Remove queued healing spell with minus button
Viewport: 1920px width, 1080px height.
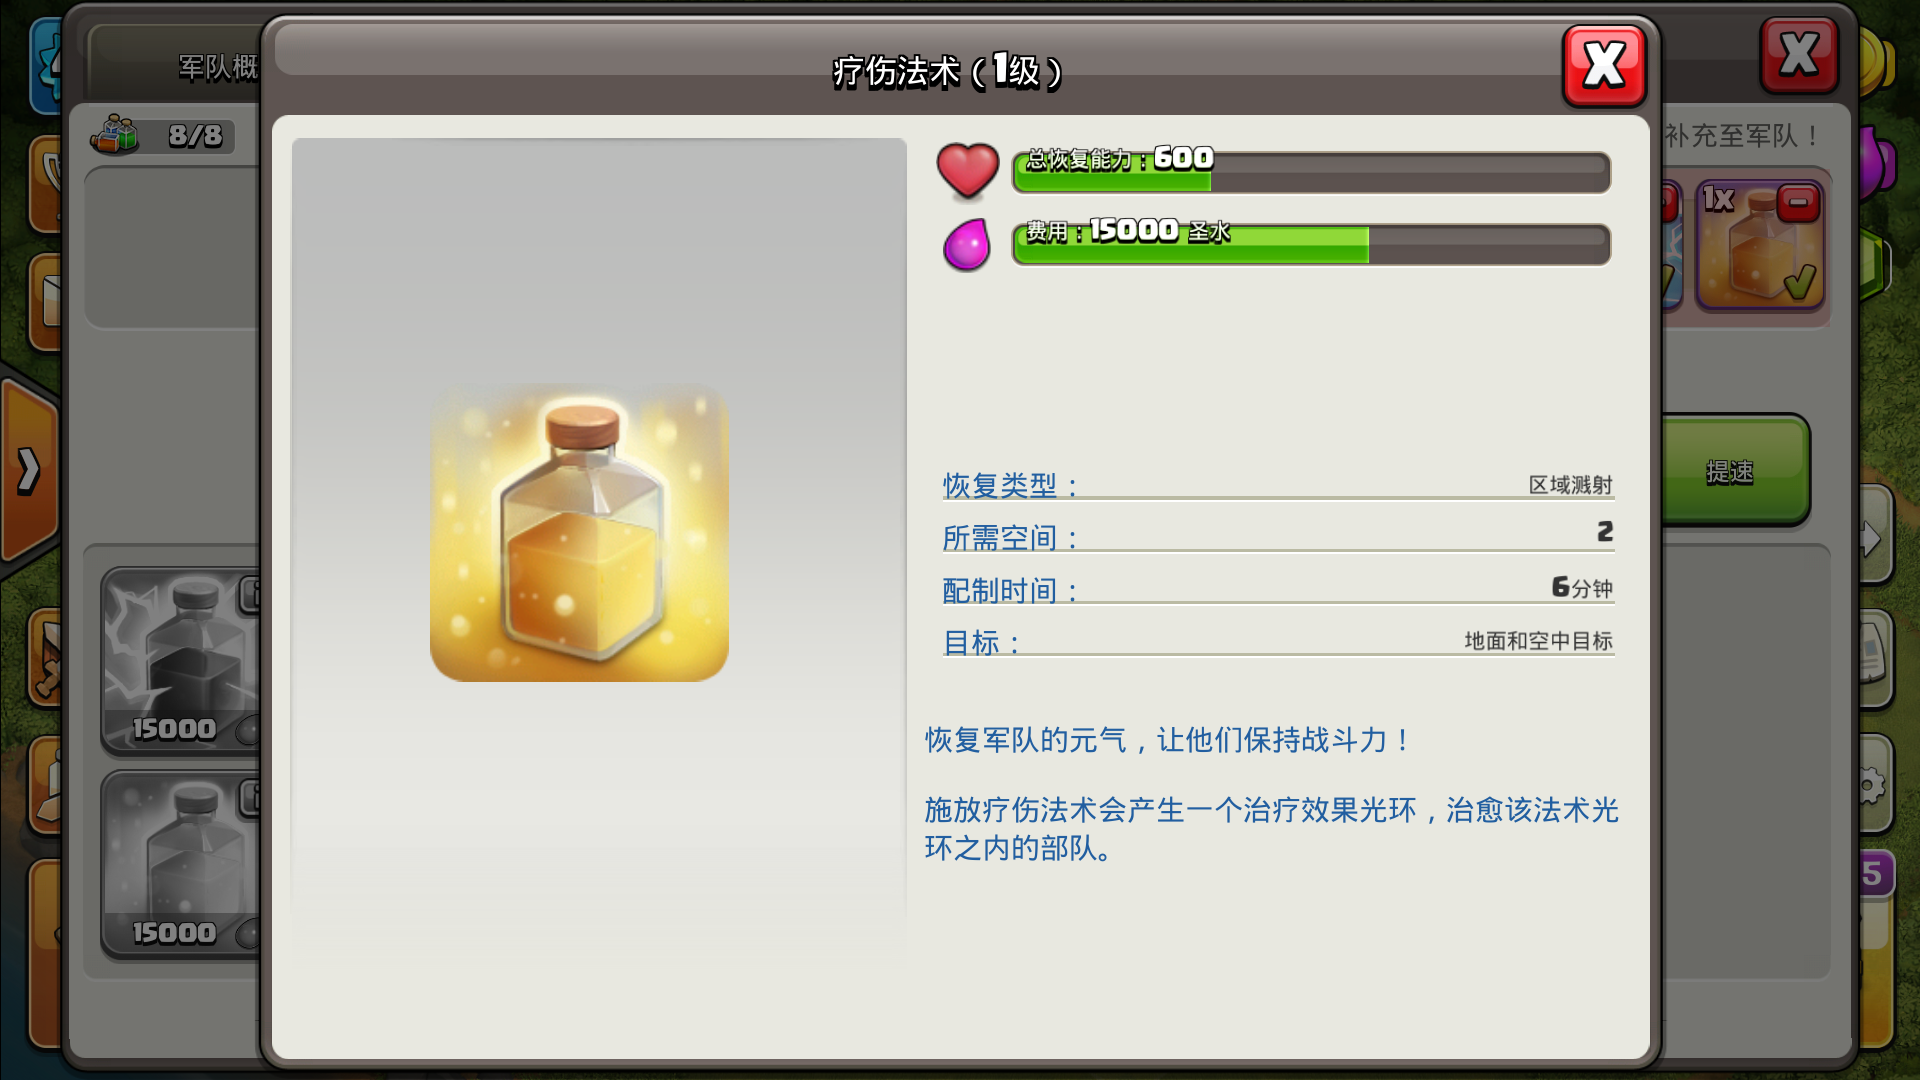click(x=1798, y=204)
